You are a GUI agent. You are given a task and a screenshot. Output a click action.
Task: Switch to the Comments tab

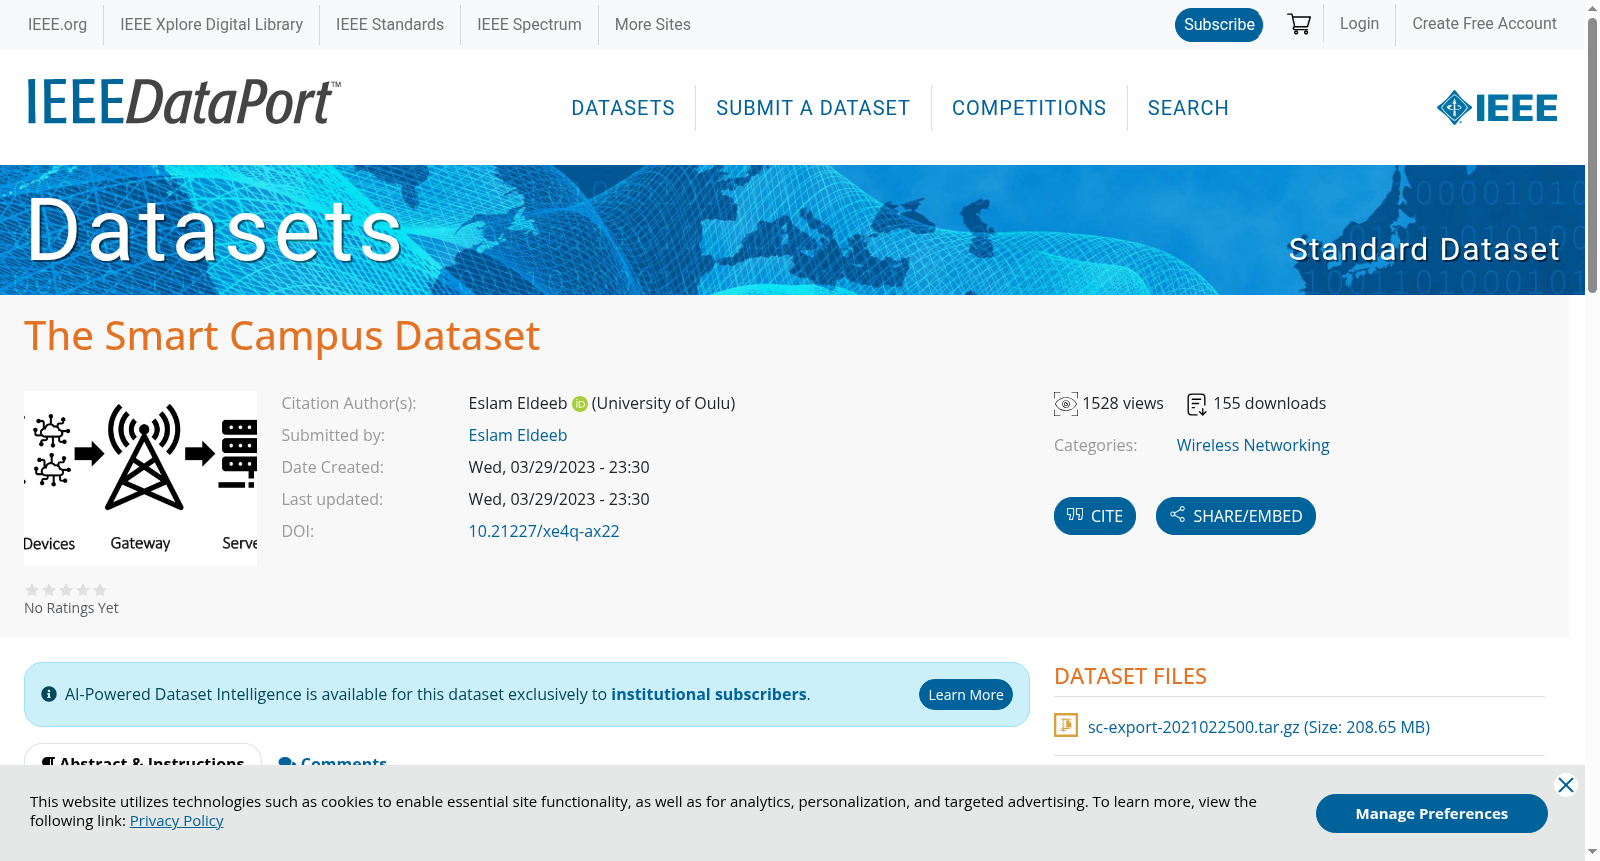coord(333,760)
